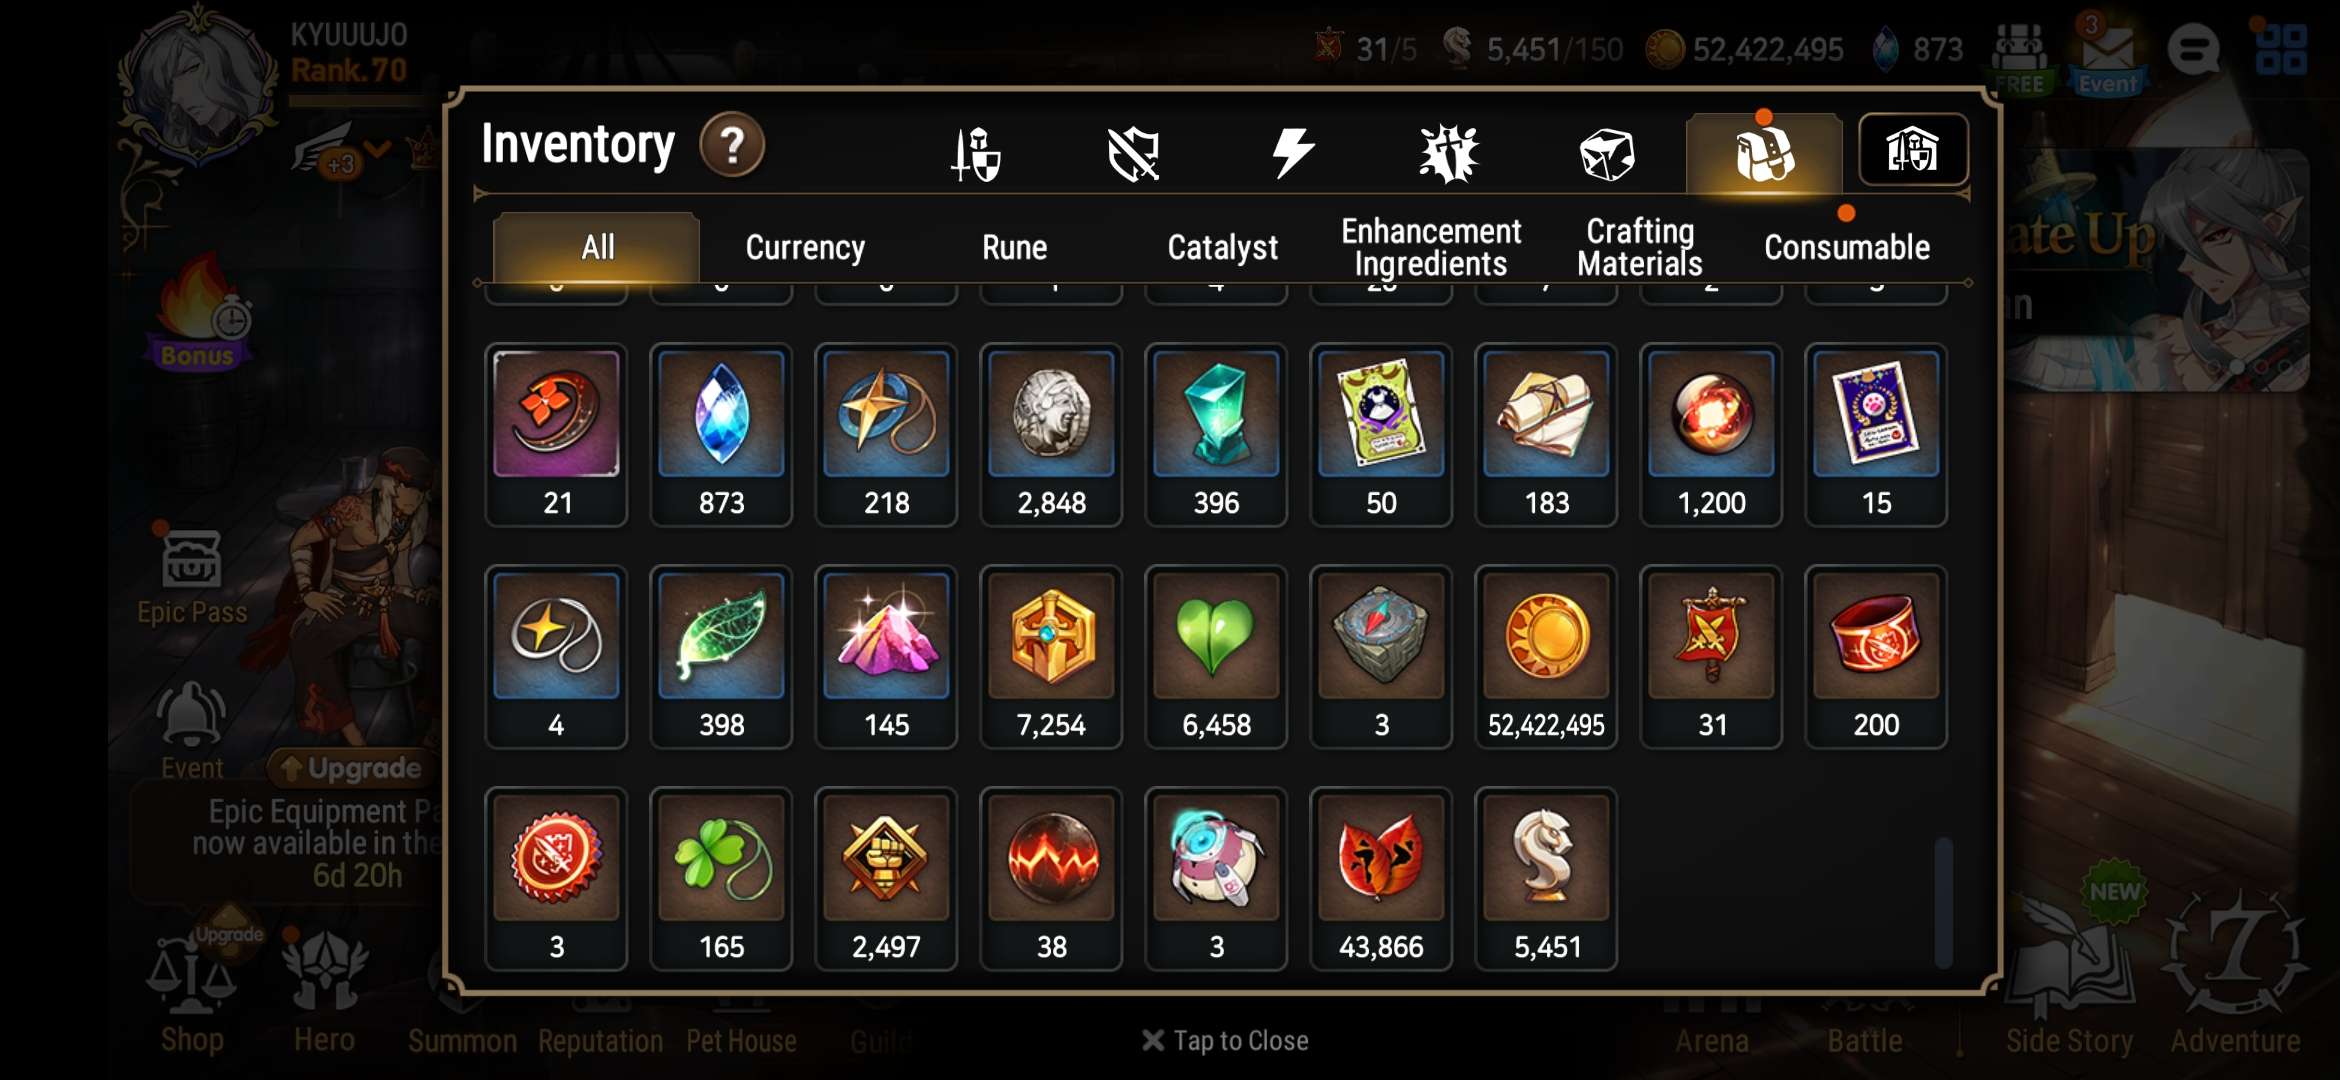
Task: Switch to the Rune tab
Action: [x=1014, y=247]
